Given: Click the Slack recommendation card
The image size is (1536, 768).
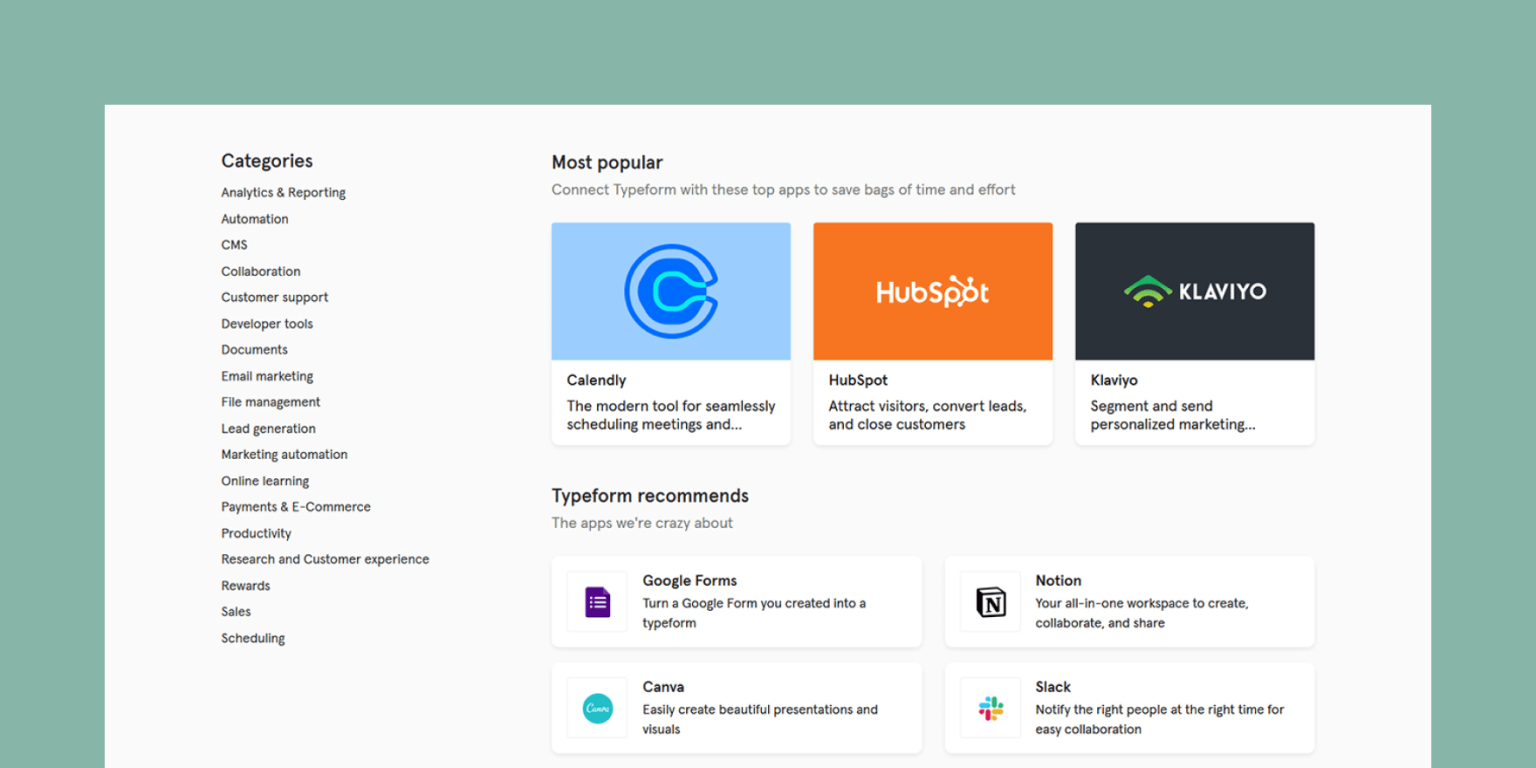Looking at the screenshot, I should point(1128,707).
